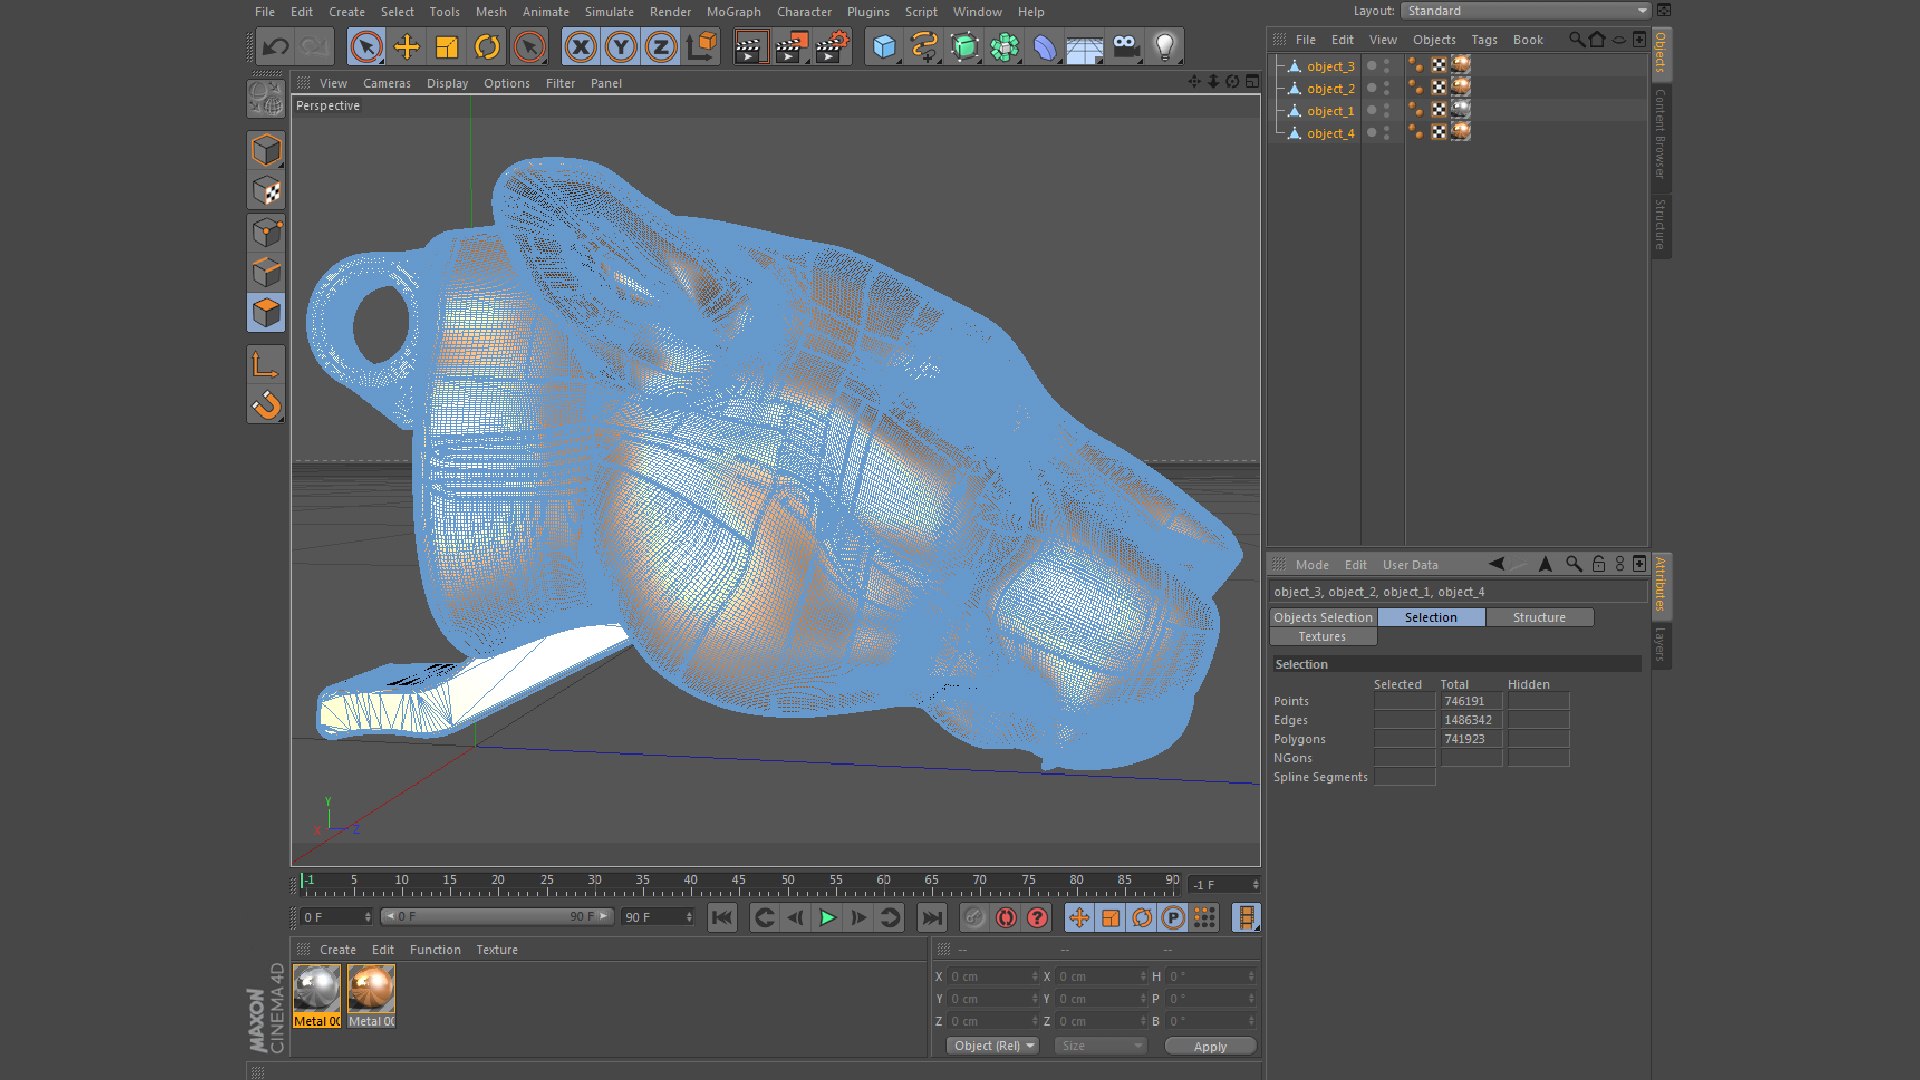Click the Objects Selection button
The image size is (1920, 1080).
pyautogui.click(x=1323, y=618)
